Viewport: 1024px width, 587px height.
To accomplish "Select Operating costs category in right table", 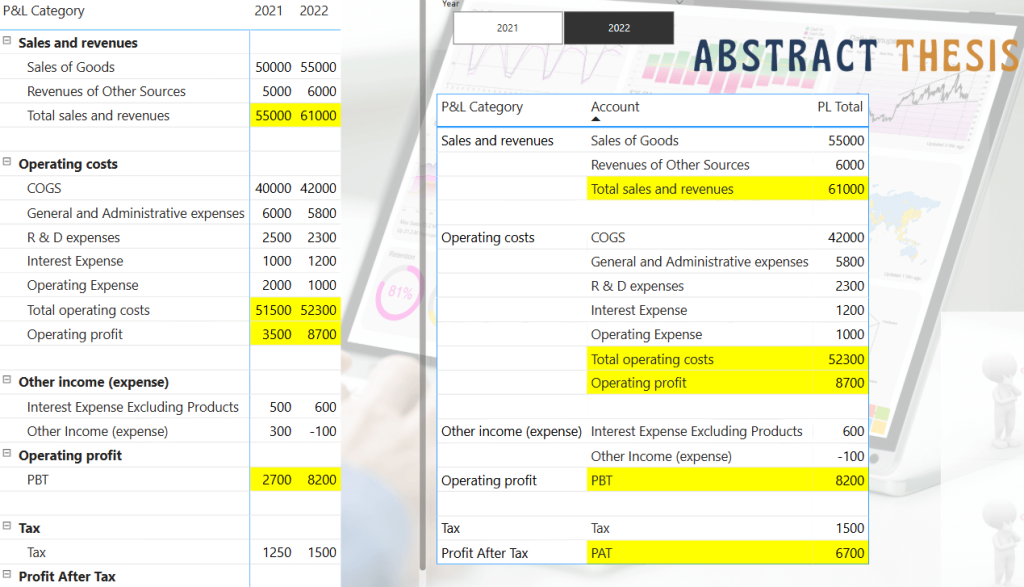I will [x=487, y=238].
